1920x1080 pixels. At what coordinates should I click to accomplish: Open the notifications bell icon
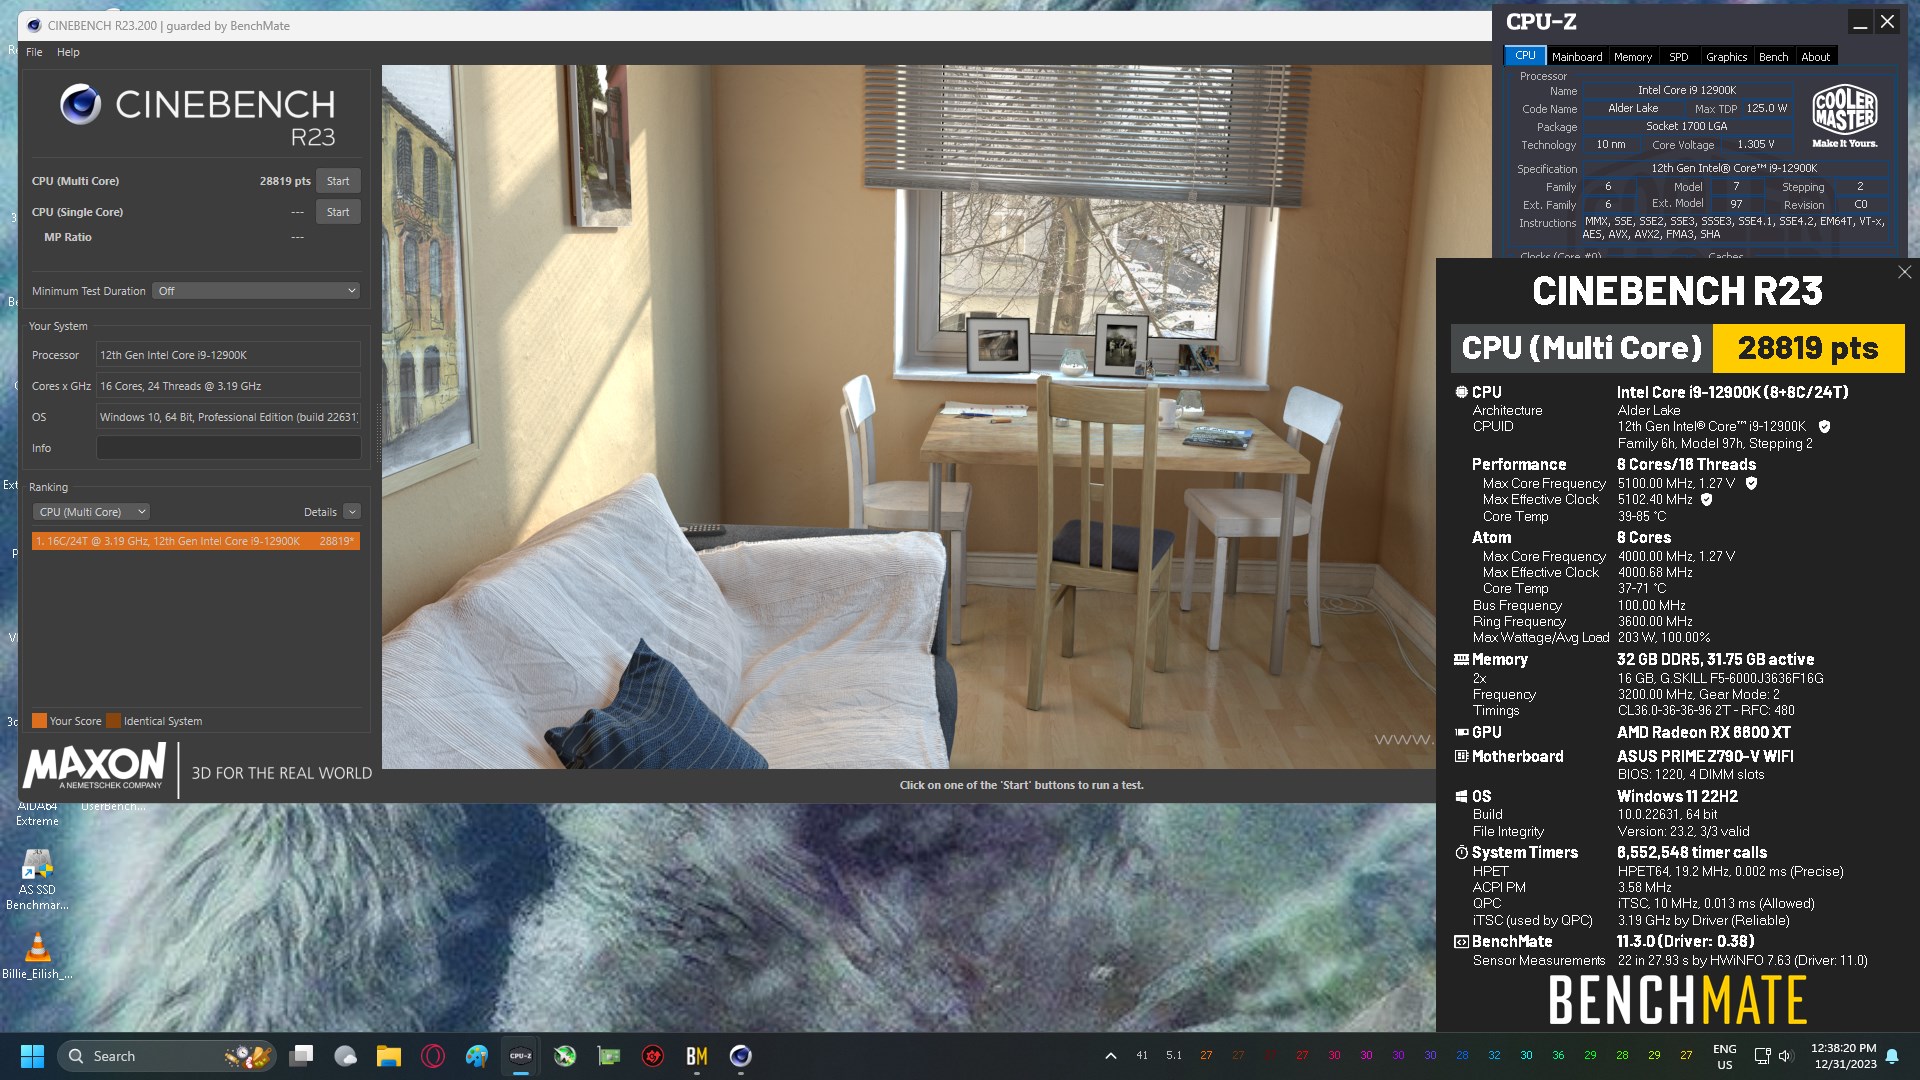point(1892,1056)
